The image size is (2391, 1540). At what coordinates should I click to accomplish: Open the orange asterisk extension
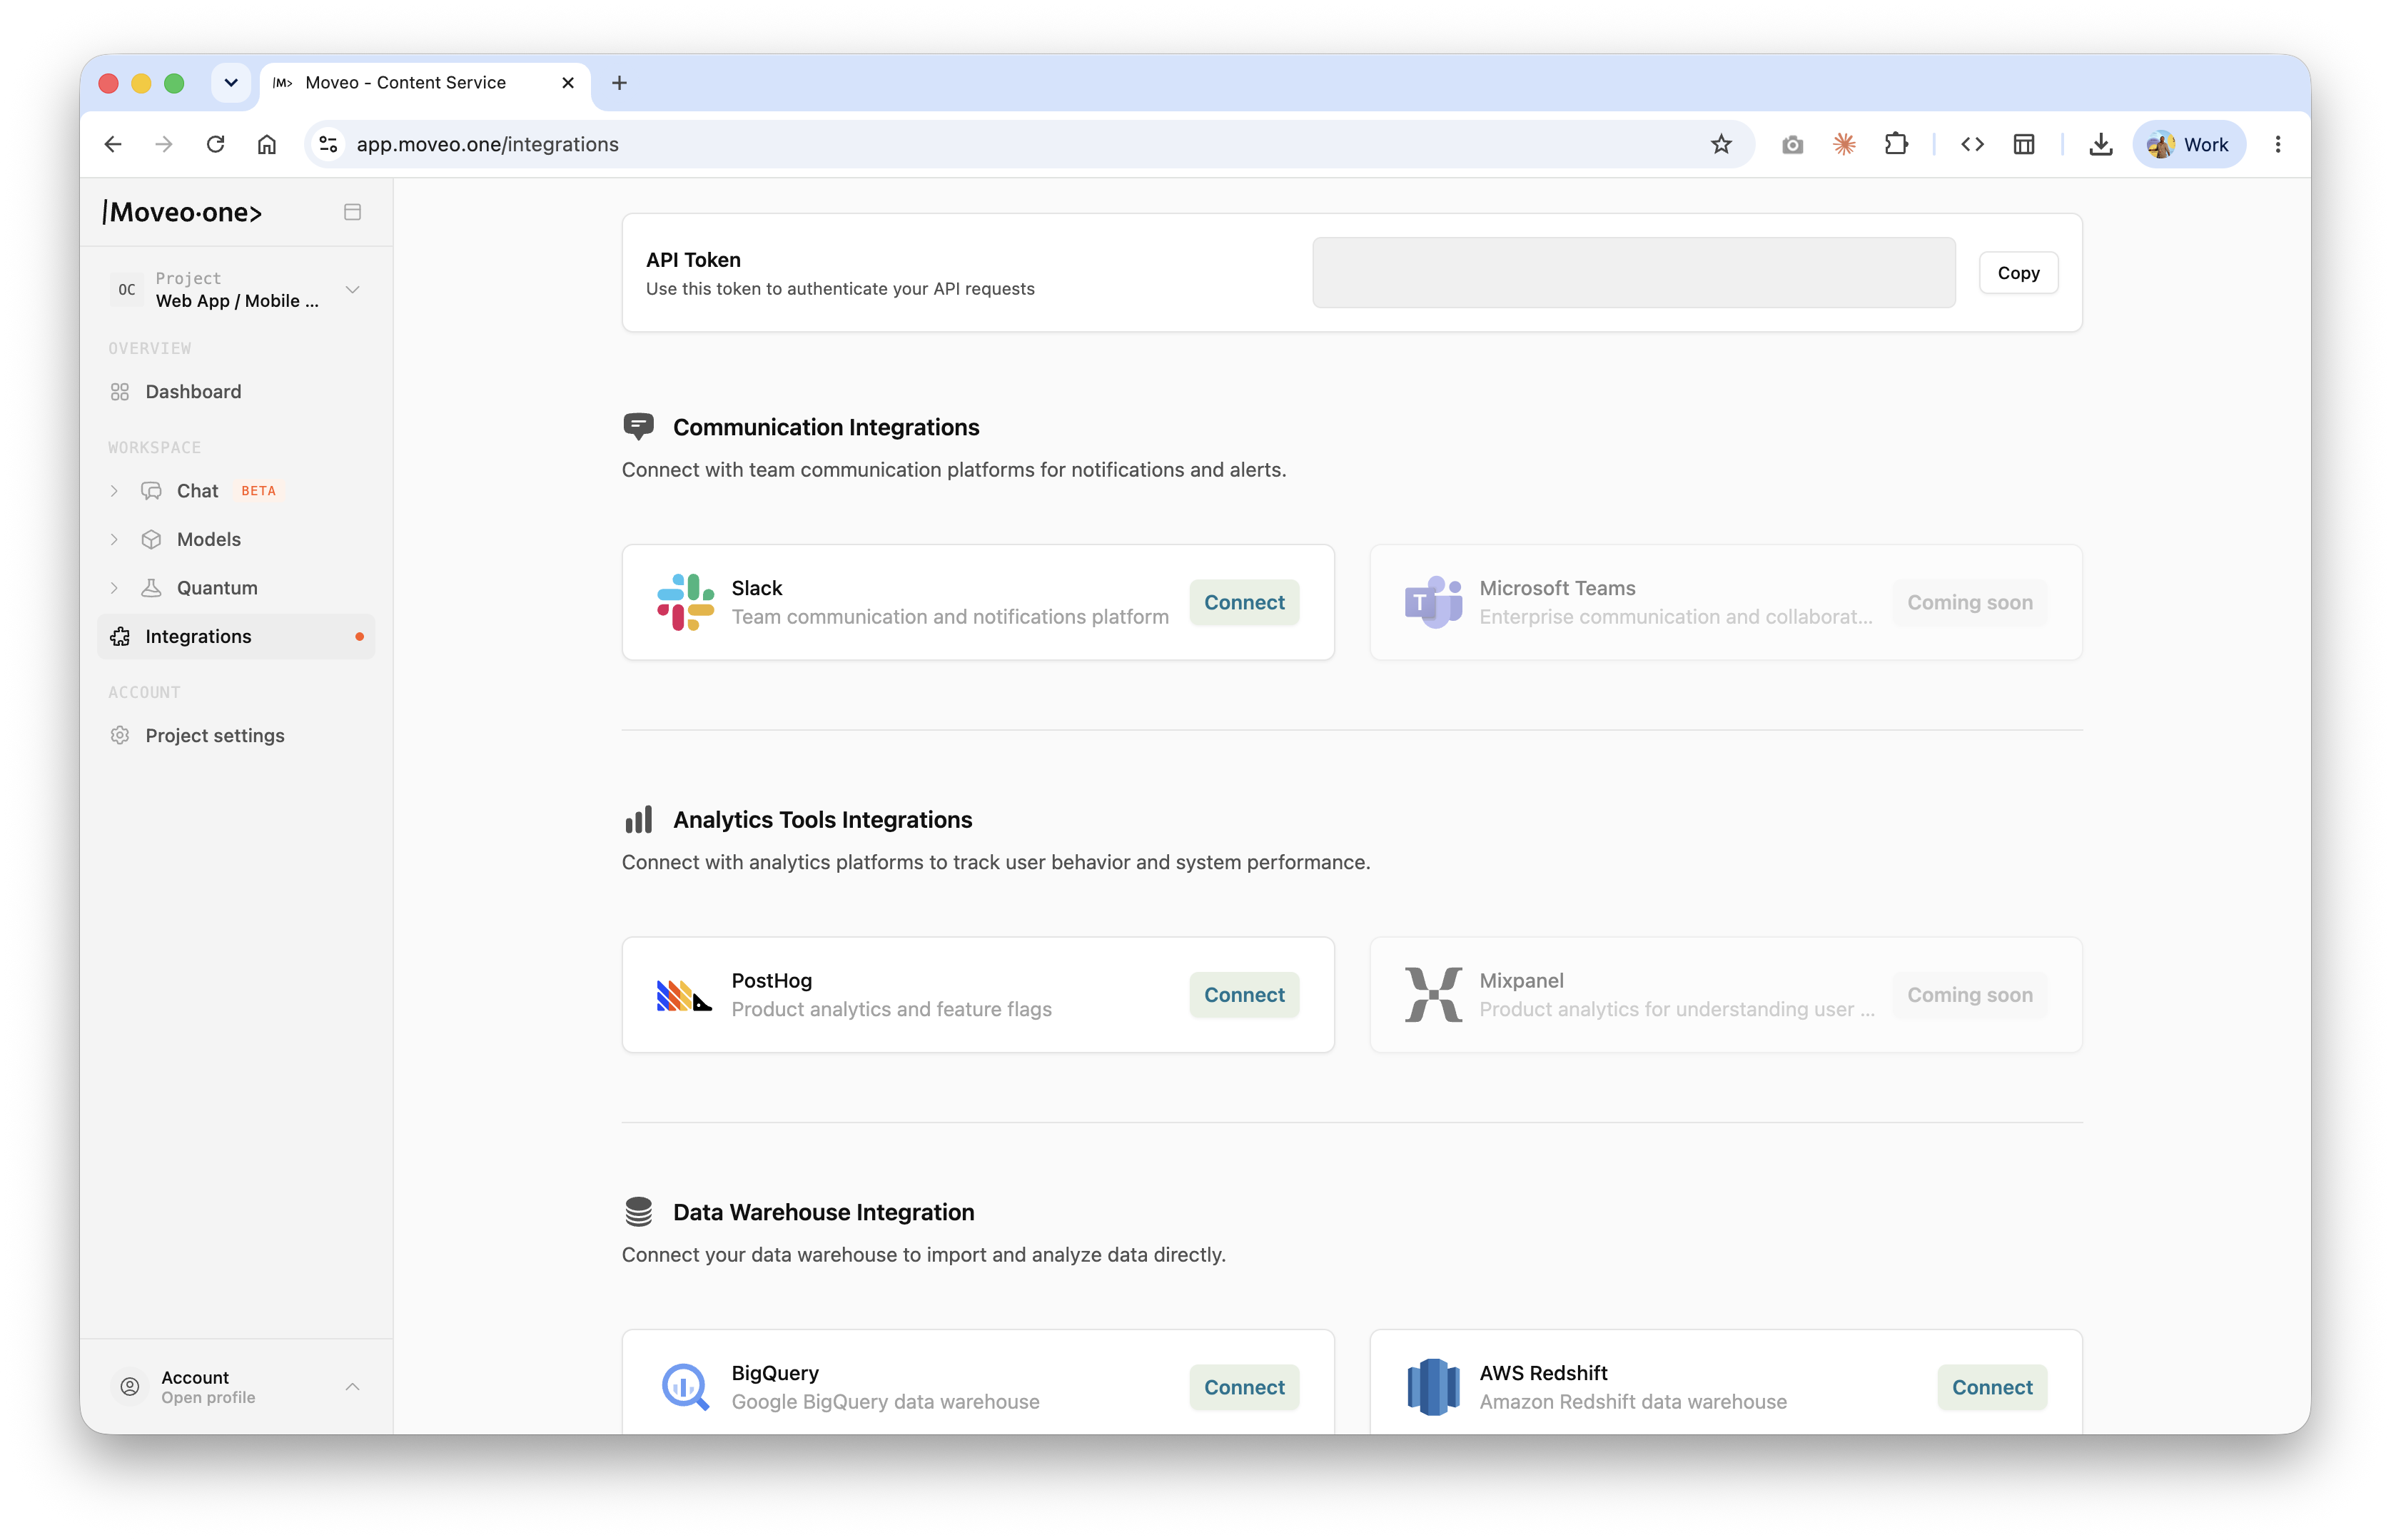[x=1844, y=144]
